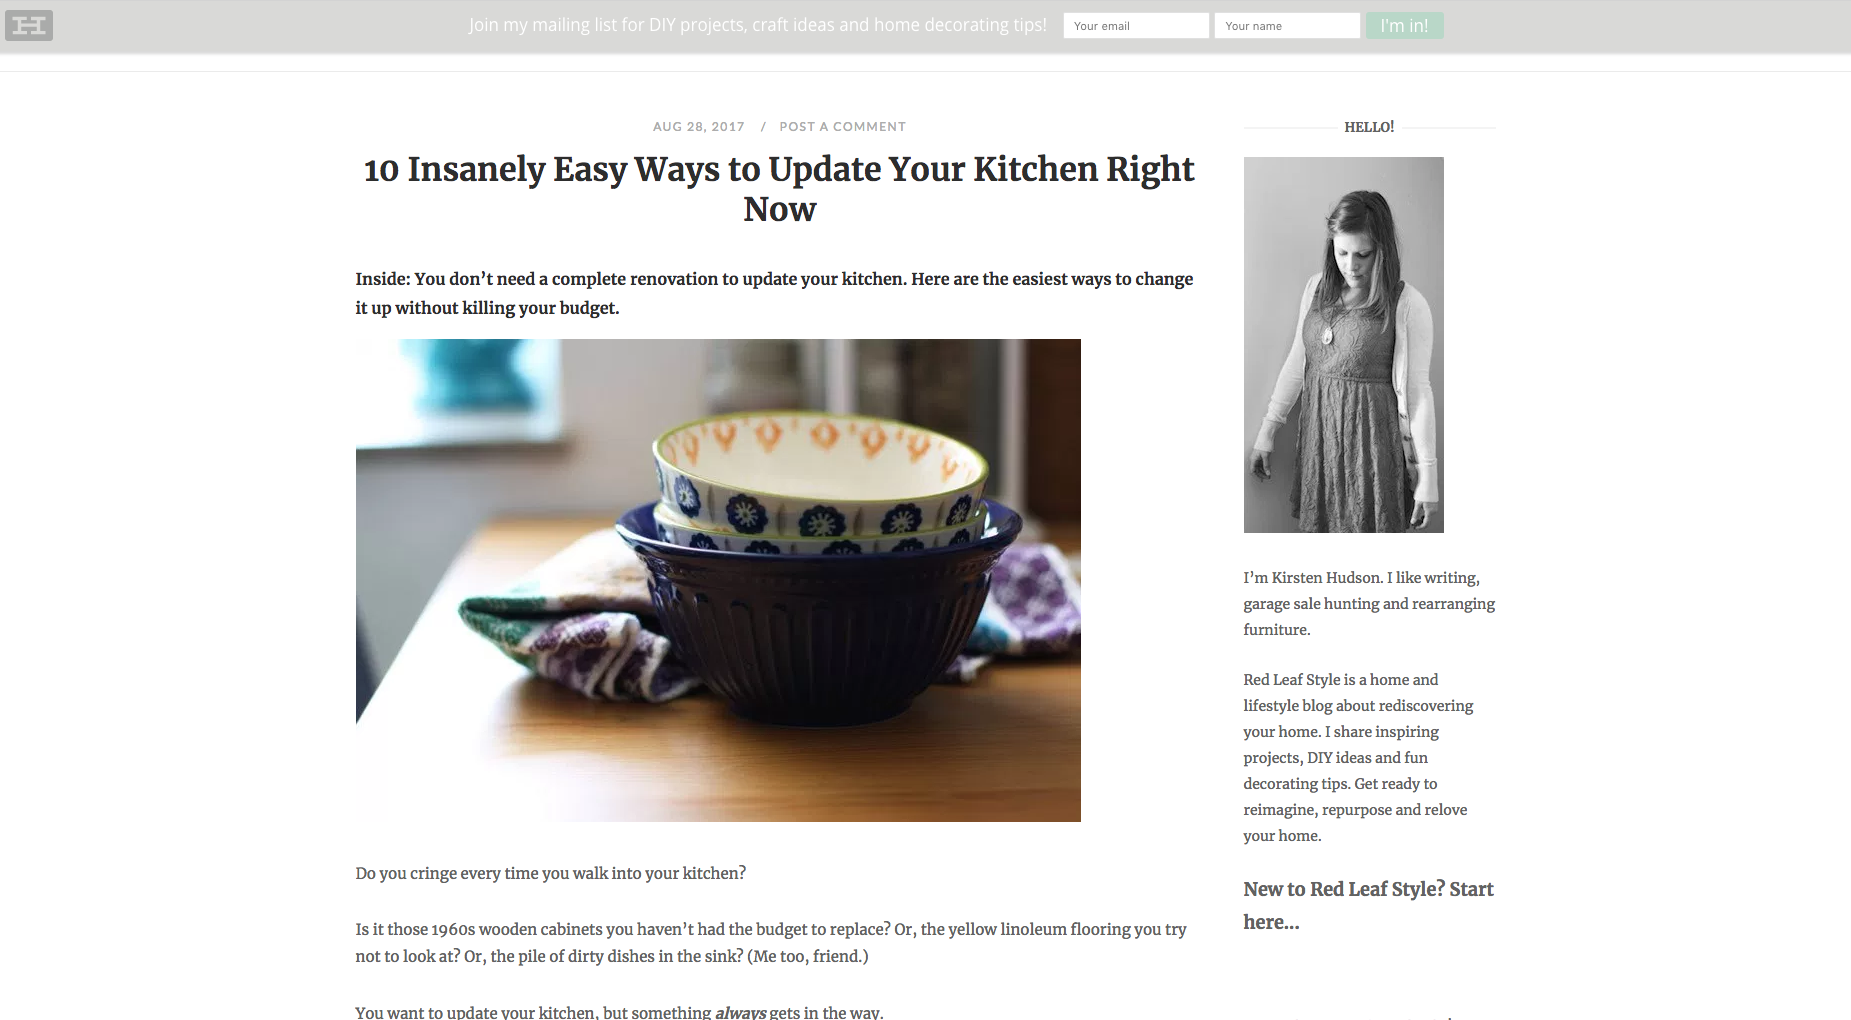Open the stacked bowls kitchen photo
Viewport: 1851px width, 1020px height.
718,580
